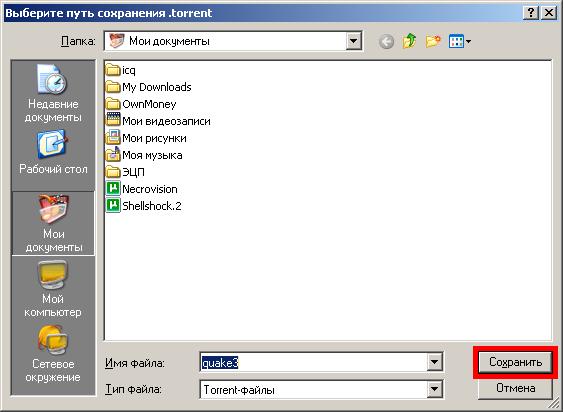Select Мои документы in places bar
The image size is (563, 412).
[x=53, y=223]
